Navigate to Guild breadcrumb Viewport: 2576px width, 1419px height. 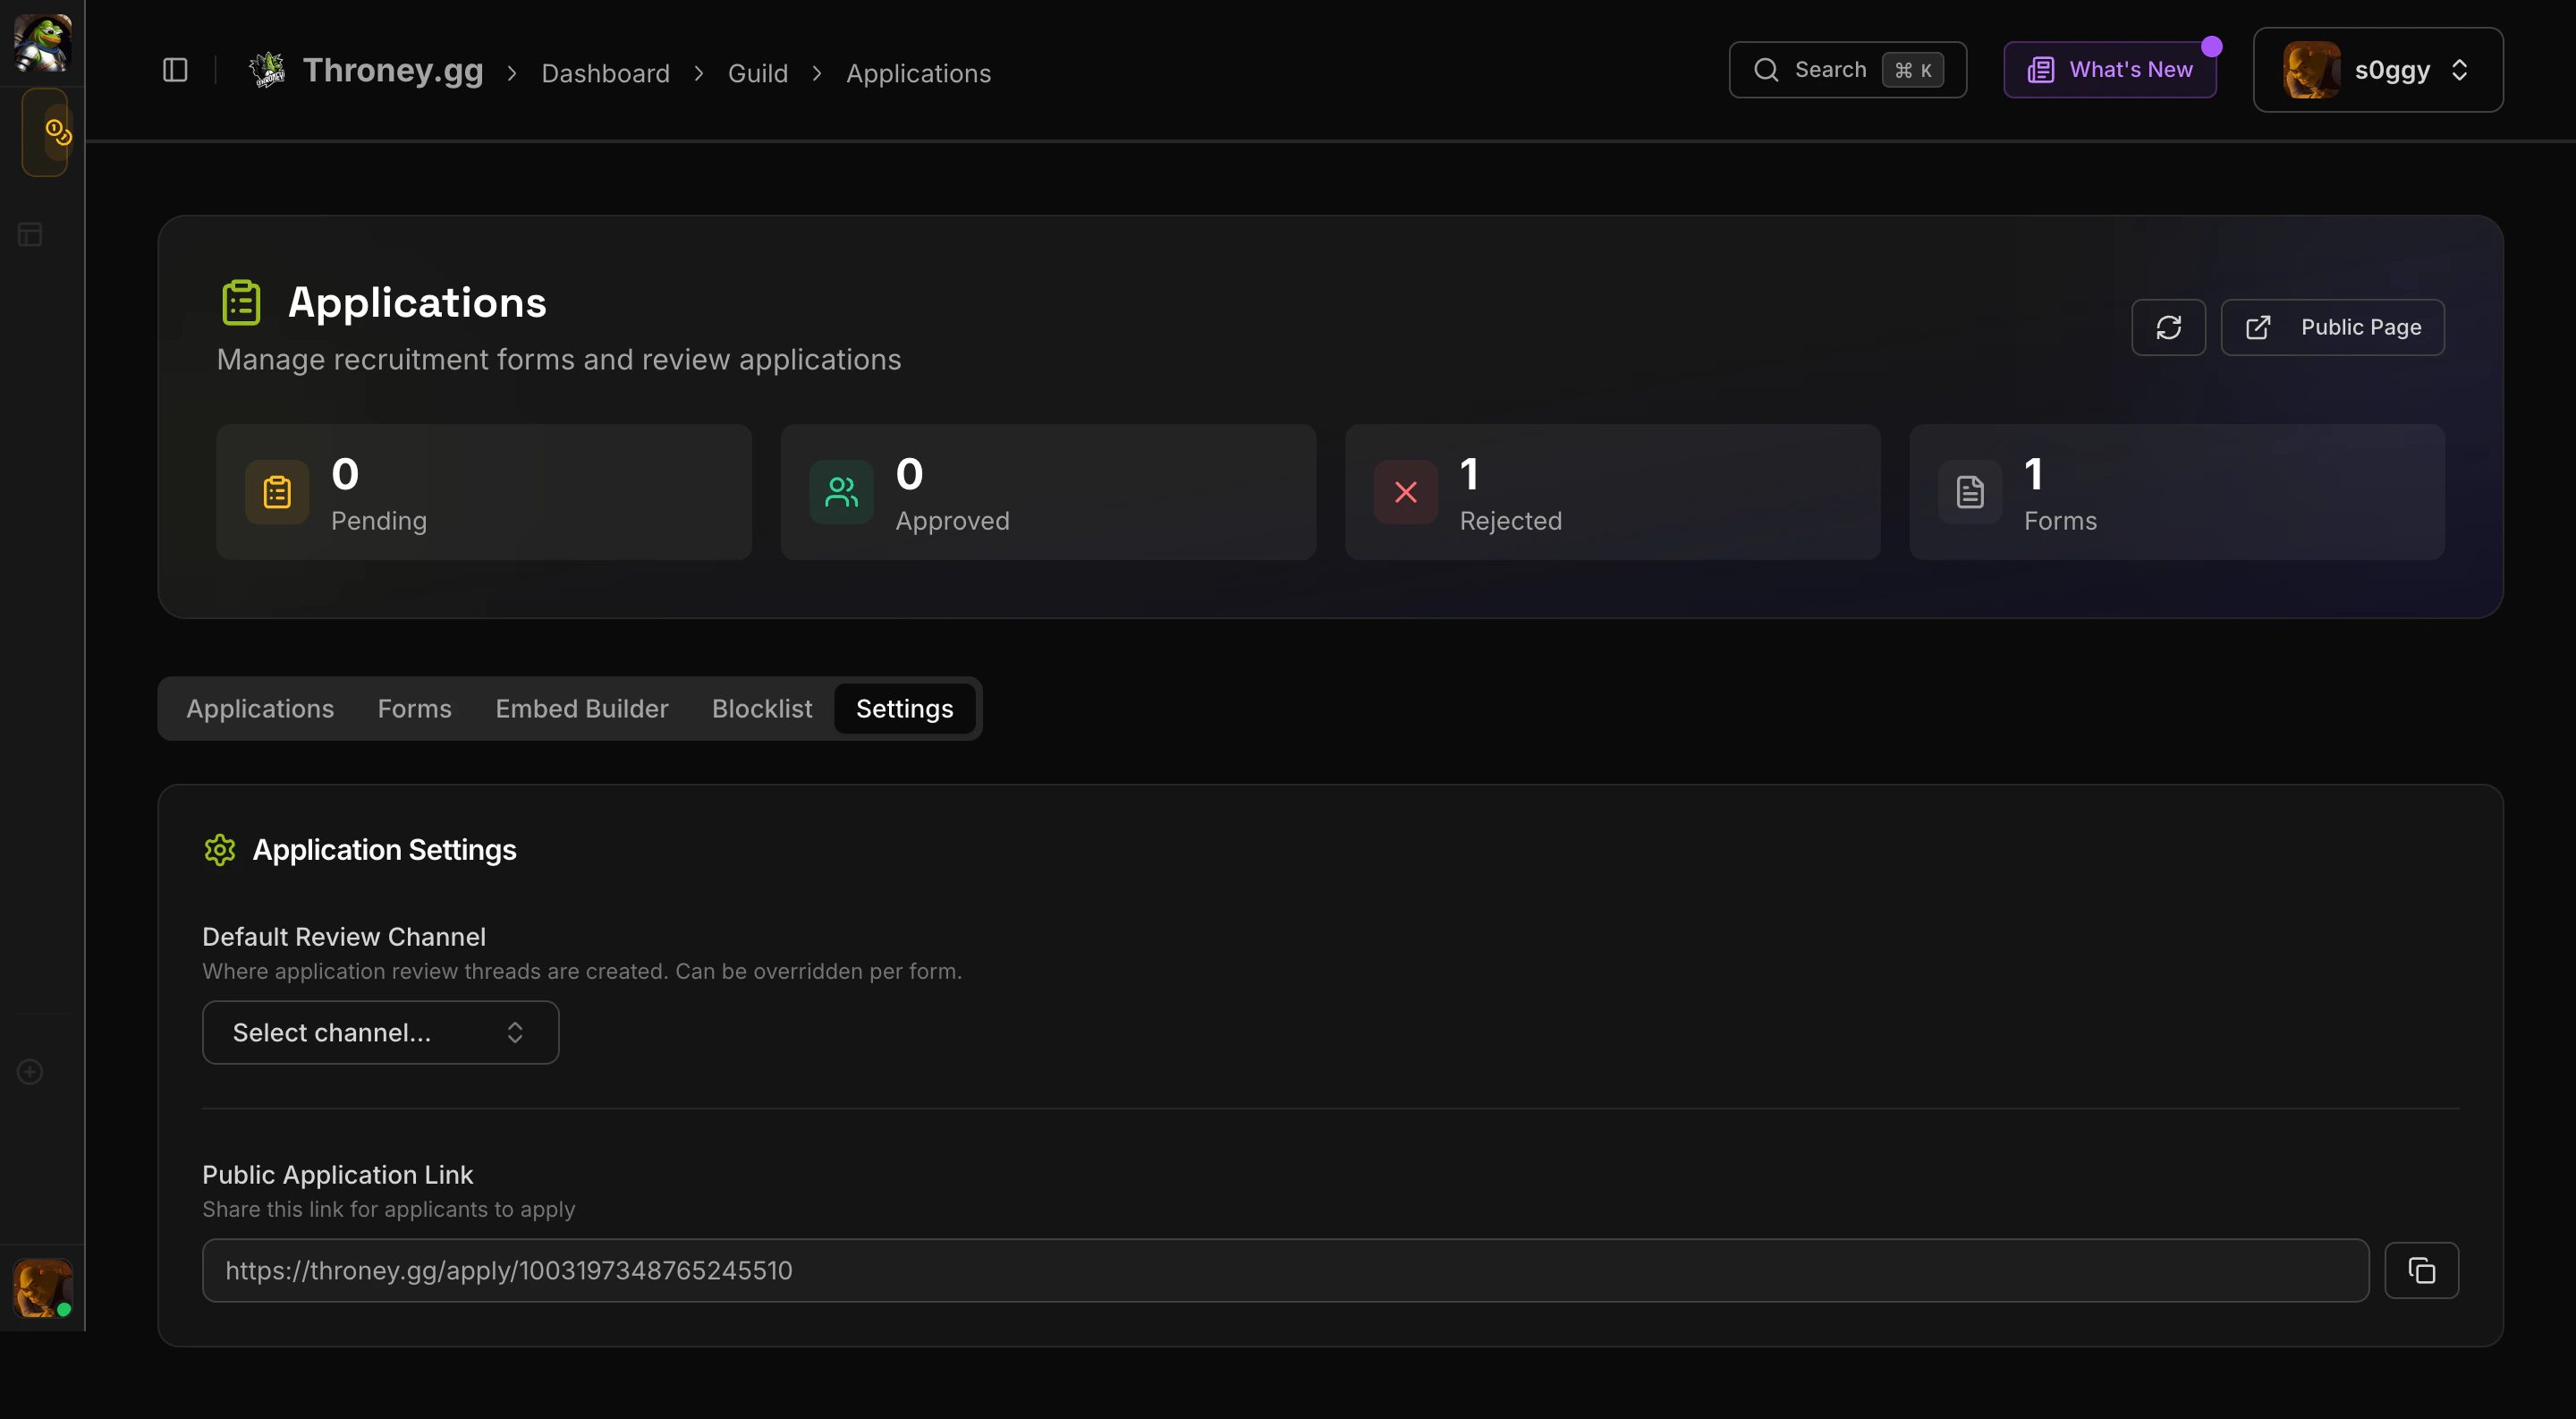pyautogui.click(x=757, y=73)
